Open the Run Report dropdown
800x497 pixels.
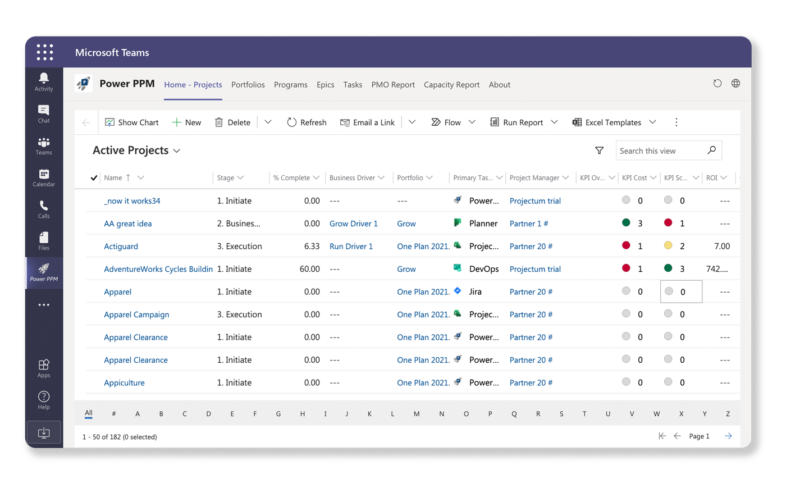554,122
